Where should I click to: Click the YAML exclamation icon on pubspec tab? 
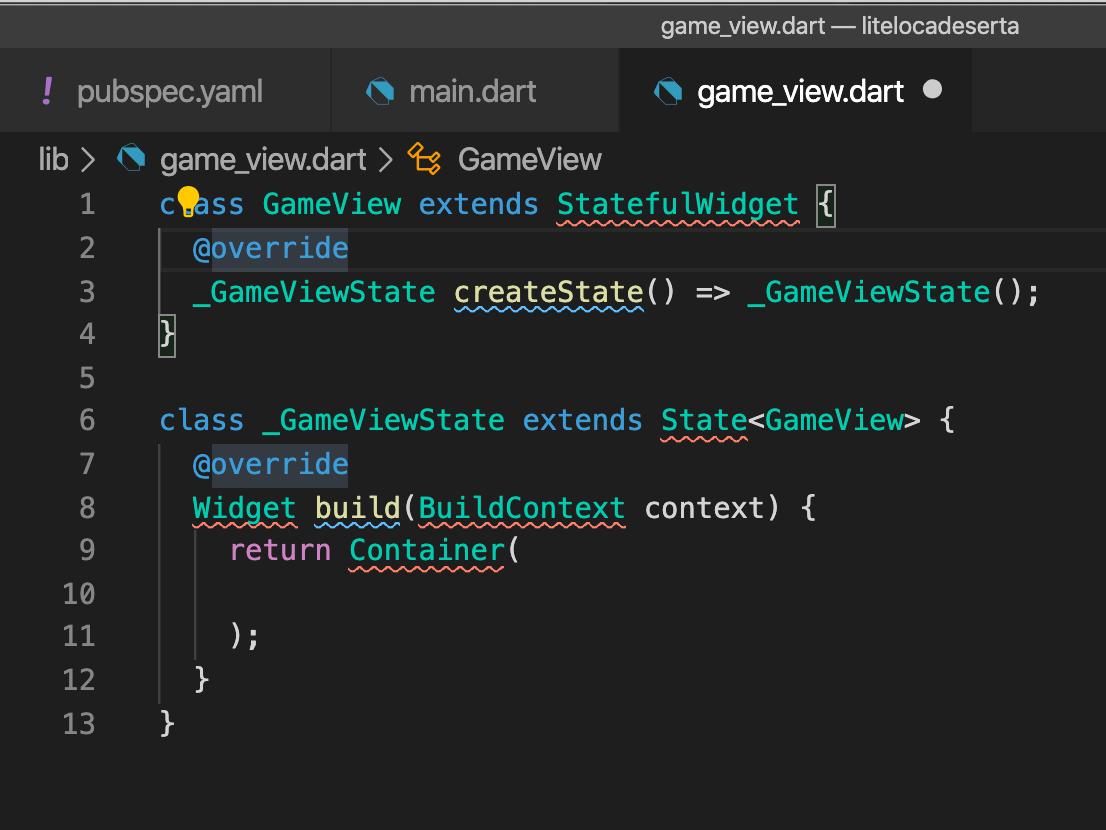pyautogui.click(x=47, y=92)
